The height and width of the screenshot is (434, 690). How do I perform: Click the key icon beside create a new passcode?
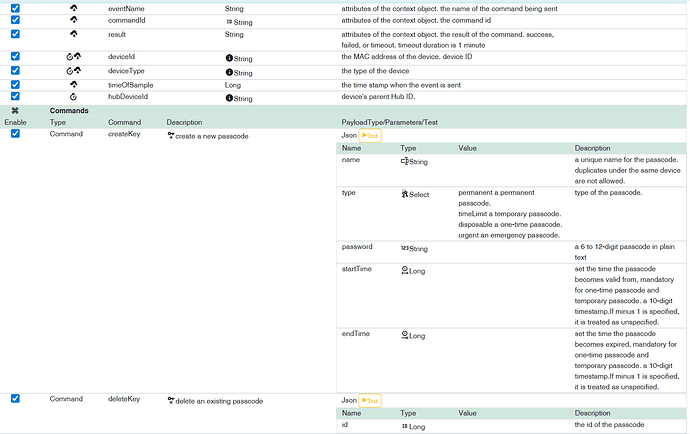coord(171,136)
